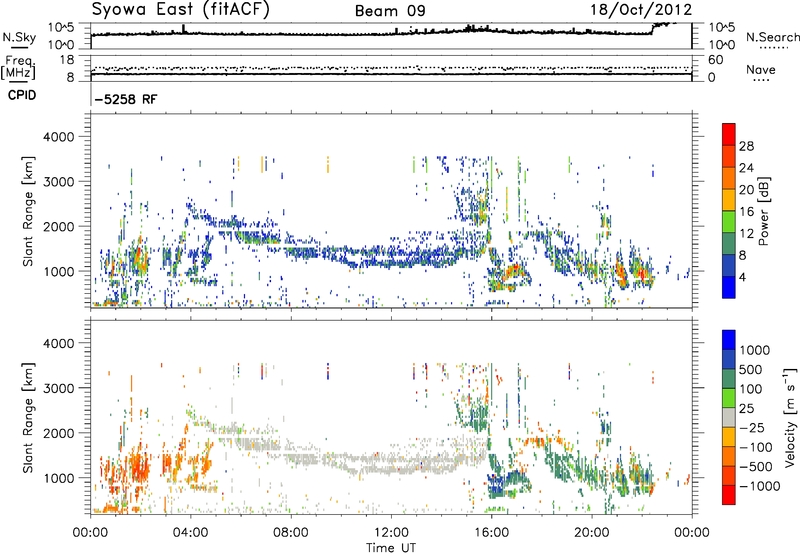Click the '12:00' time axis tick
The height and width of the screenshot is (554, 800).
click(x=391, y=533)
